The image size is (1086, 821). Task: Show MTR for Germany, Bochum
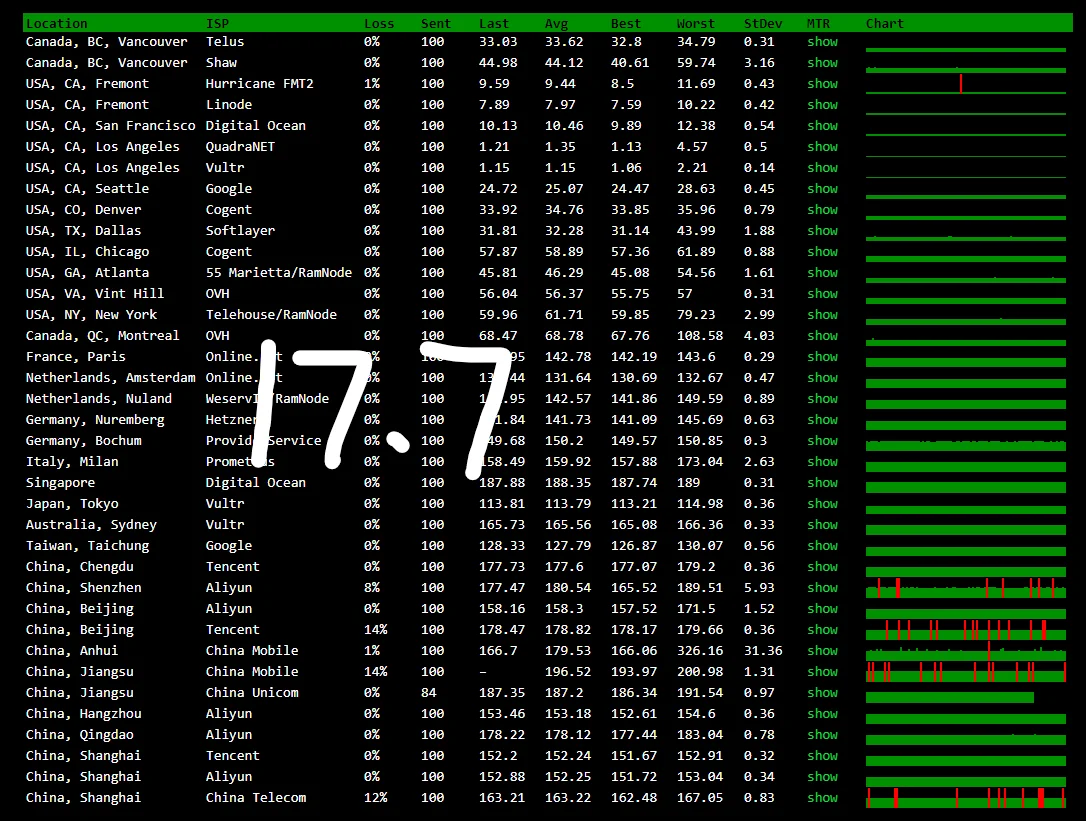[822, 440]
